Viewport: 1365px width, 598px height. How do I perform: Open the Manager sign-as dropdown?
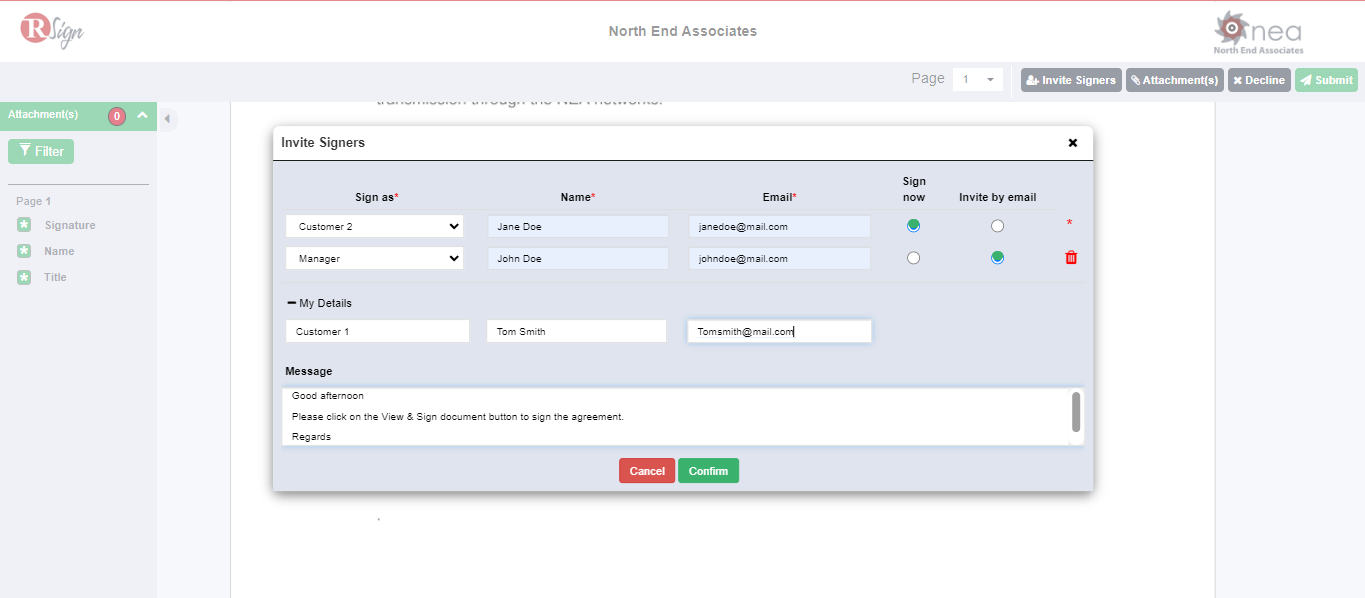click(x=374, y=259)
